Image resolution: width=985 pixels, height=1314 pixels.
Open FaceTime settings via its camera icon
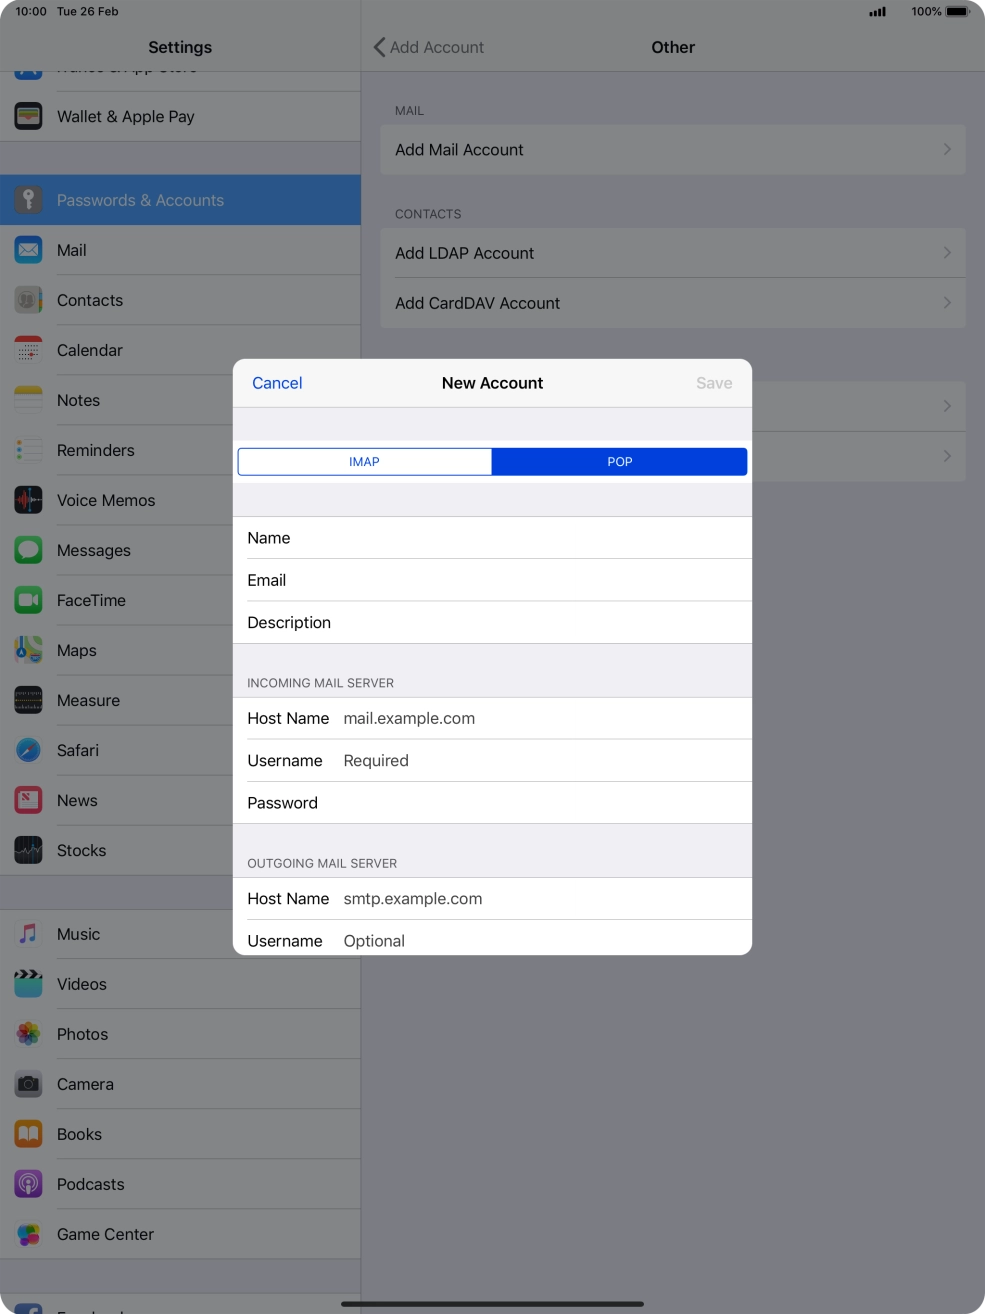point(27,600)
